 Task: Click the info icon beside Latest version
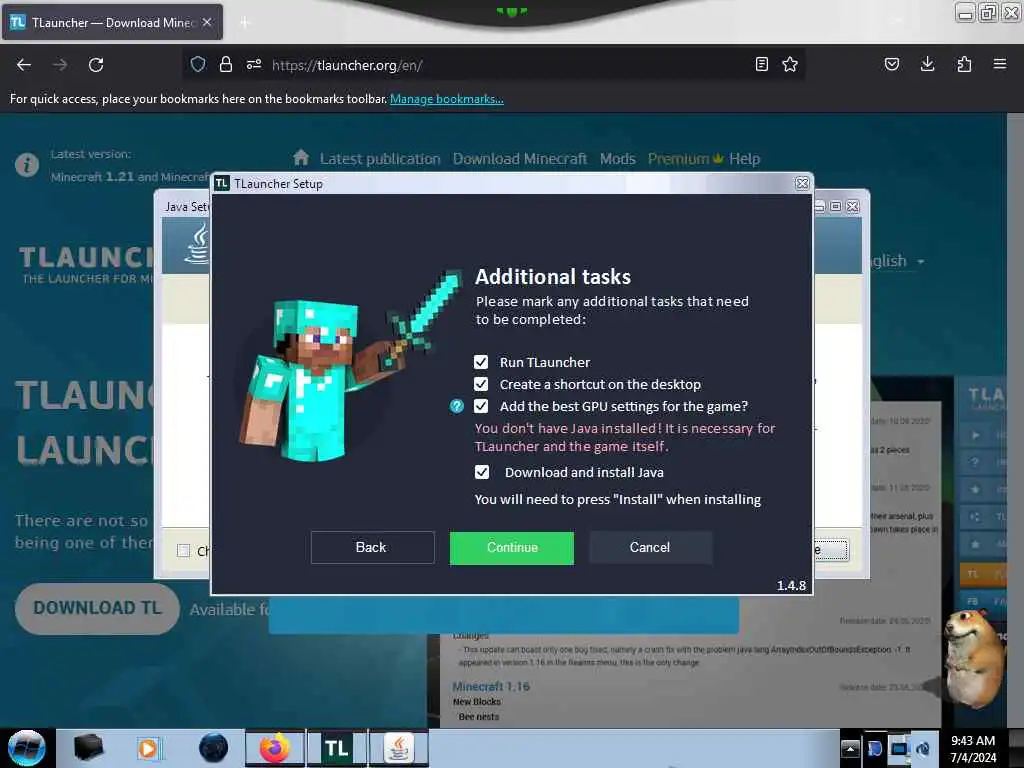click(x=27, y=165)
